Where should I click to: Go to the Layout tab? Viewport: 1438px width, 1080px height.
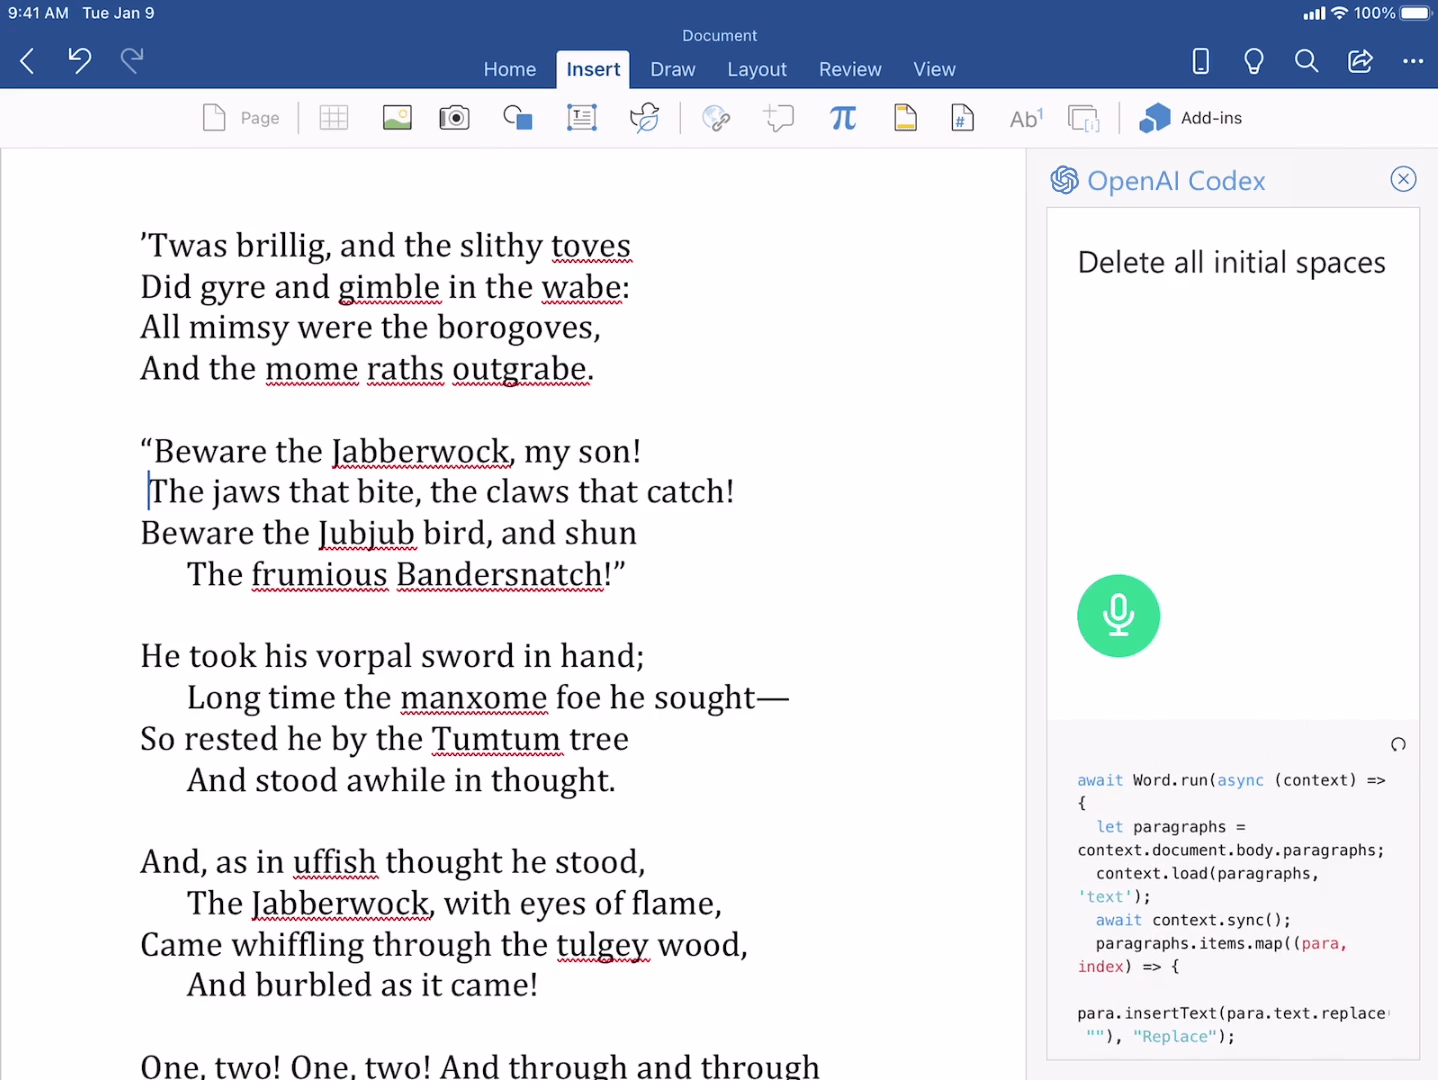click(x=756, y=69)
